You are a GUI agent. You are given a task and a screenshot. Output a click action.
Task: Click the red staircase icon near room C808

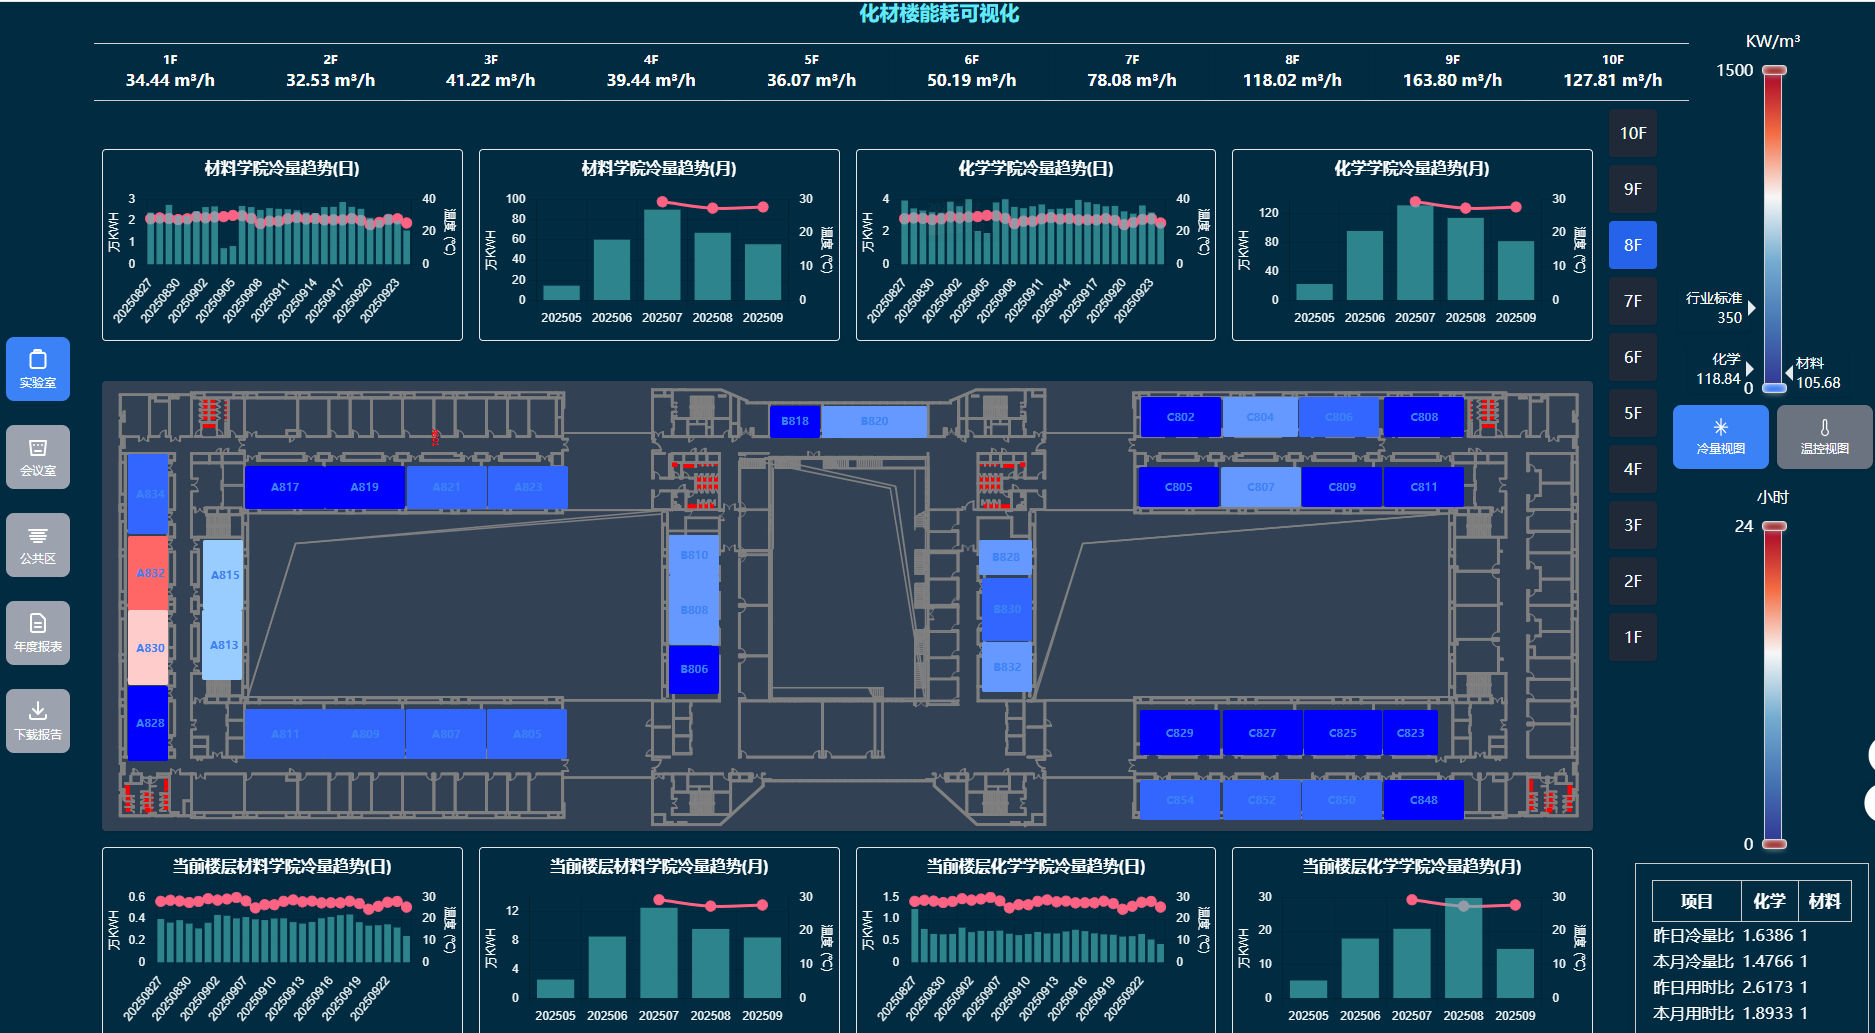point(1488,412)
